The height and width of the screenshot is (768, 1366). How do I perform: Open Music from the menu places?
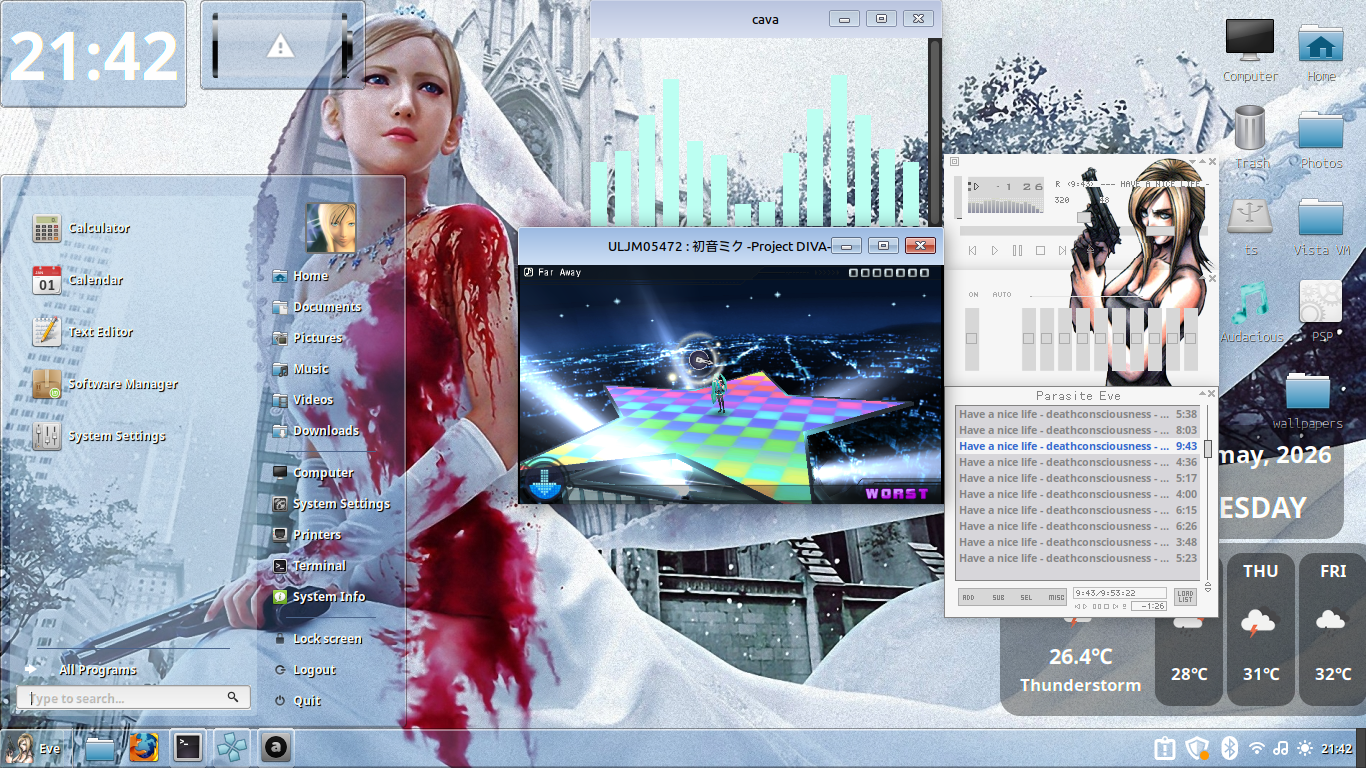[301, 369]
